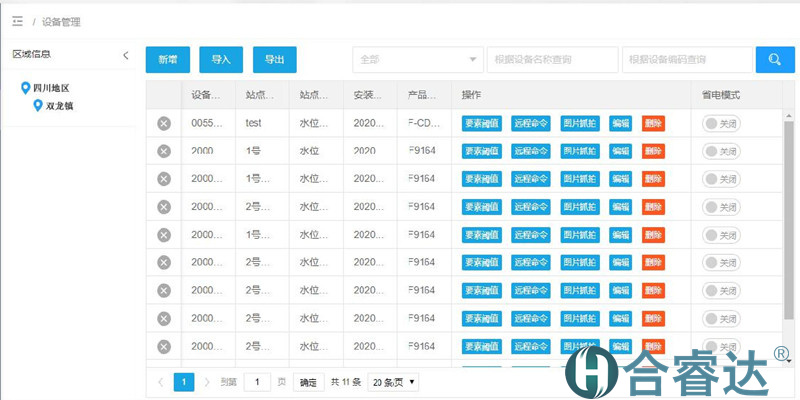Click the 新增 button
Image resolution: width=800 pixels, height=400 pixels.
(167, 60)
